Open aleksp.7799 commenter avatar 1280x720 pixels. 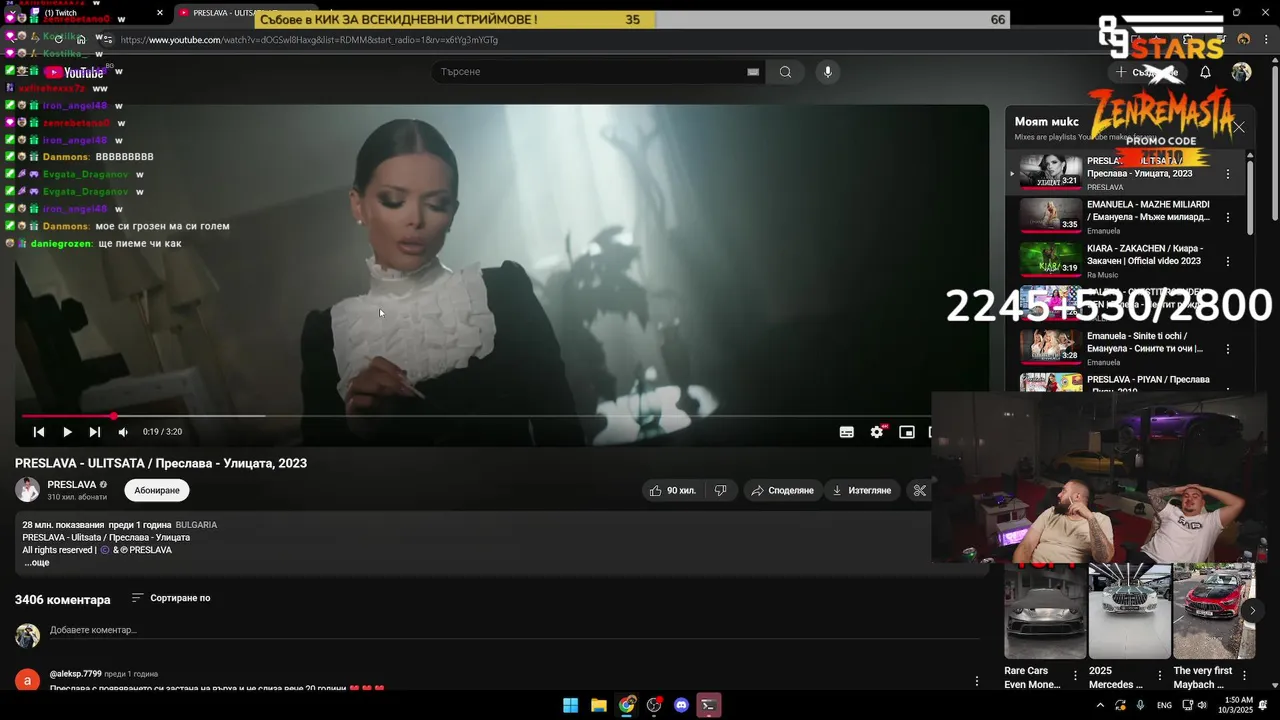click(x=27, y=680)
